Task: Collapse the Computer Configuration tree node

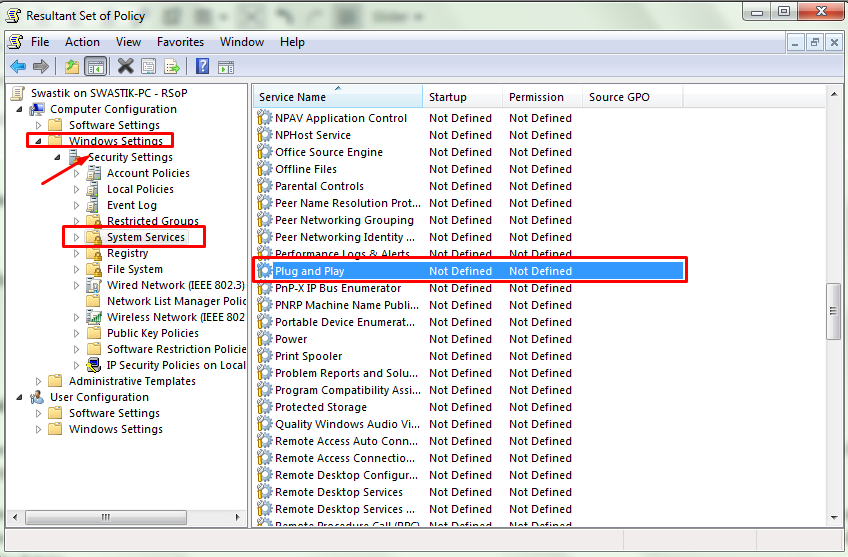Action: pyautogui.click(x=21, y=109)
